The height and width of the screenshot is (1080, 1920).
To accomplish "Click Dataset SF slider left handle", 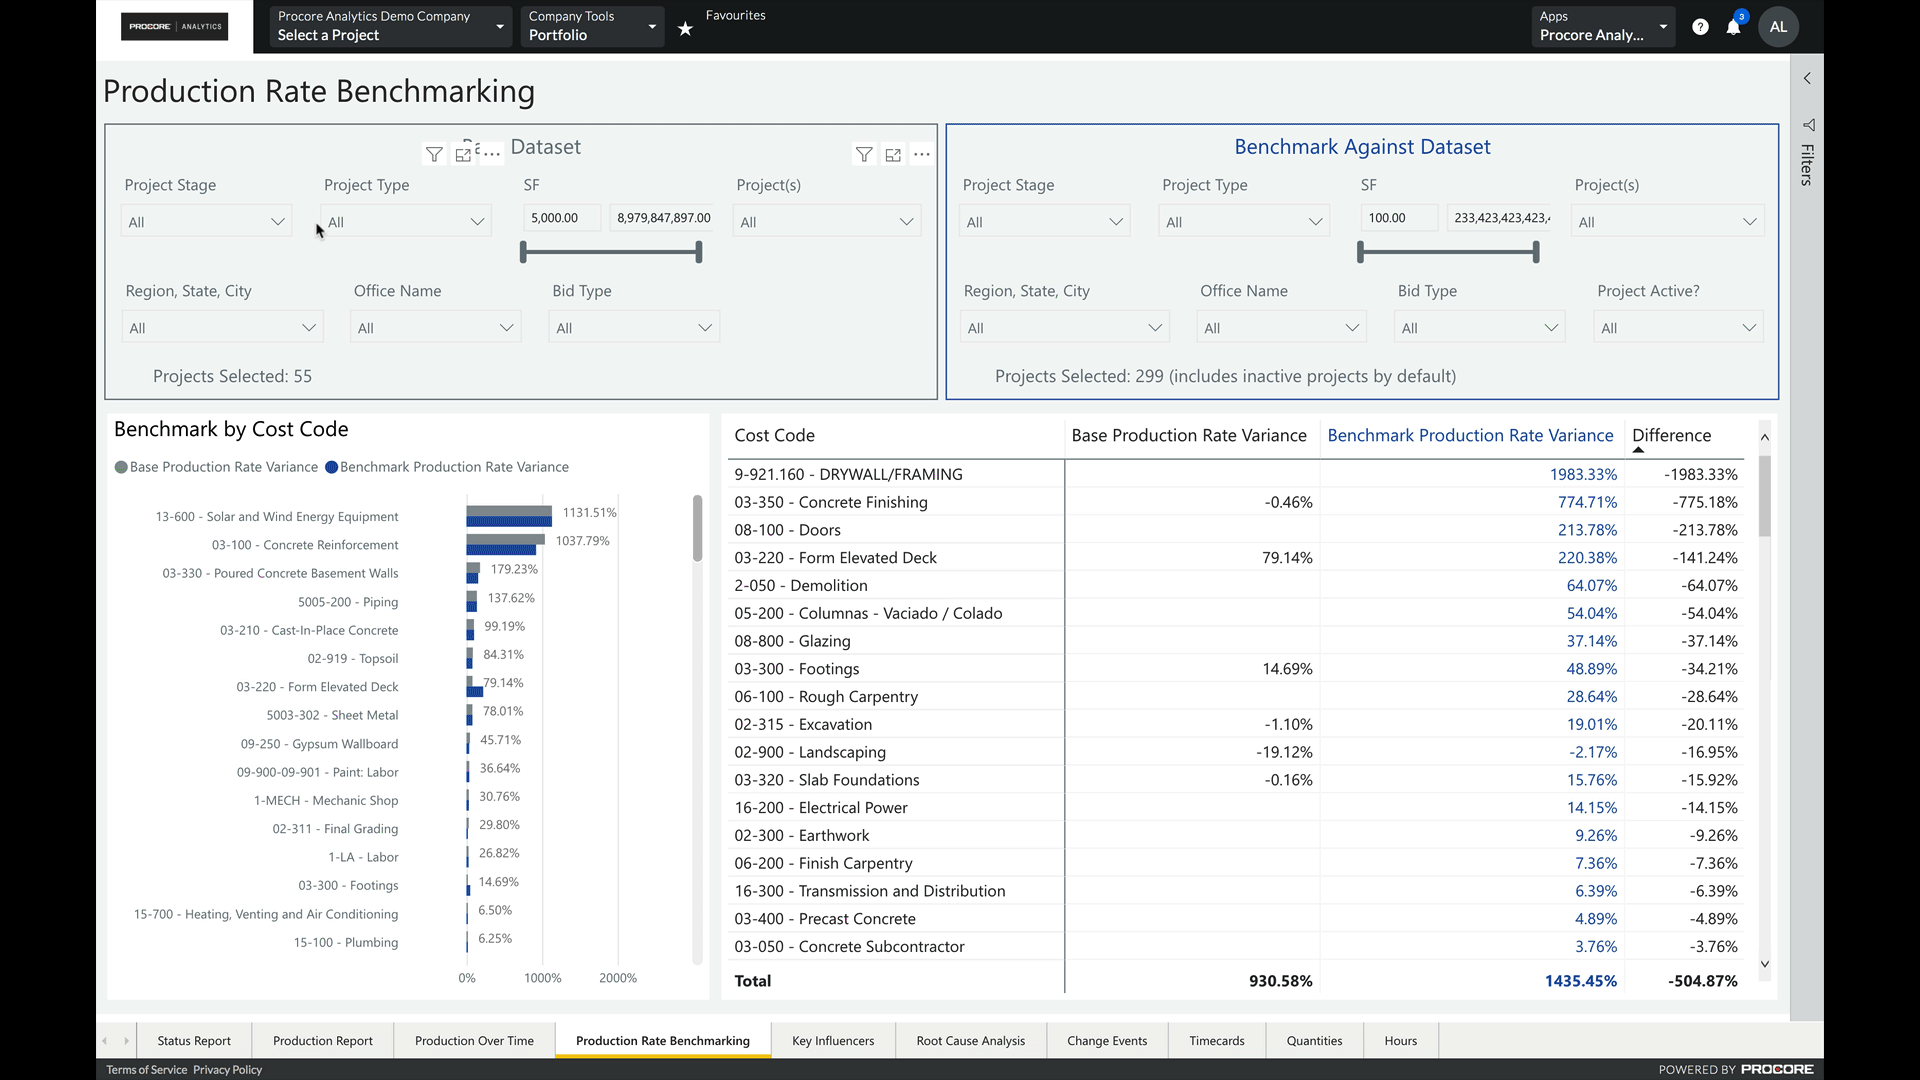I will 523,253.
